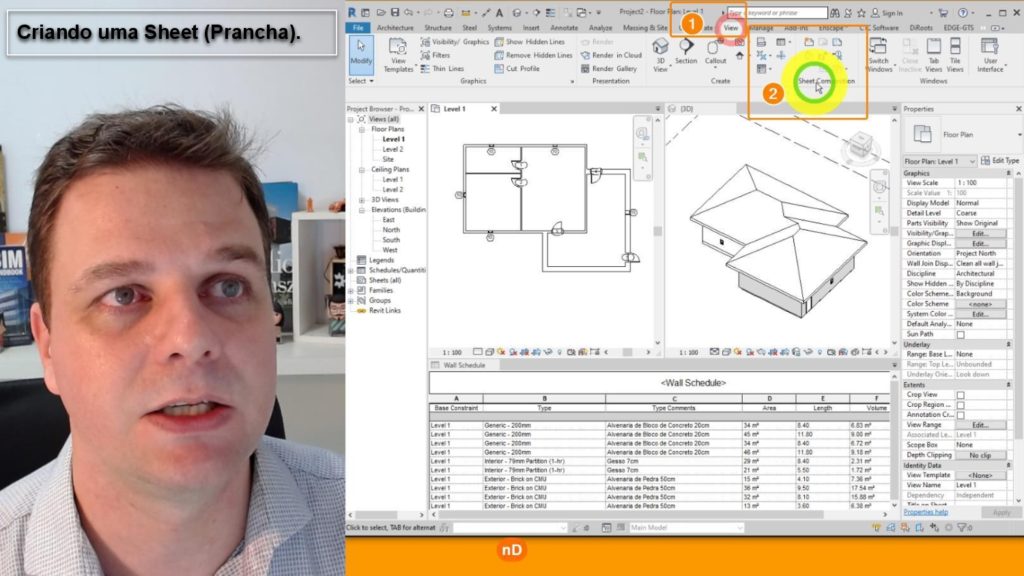Image resolution: width=1024 pixels, height=576 pixels.
Task: Select the Modify tool
Action: (361, 56)
